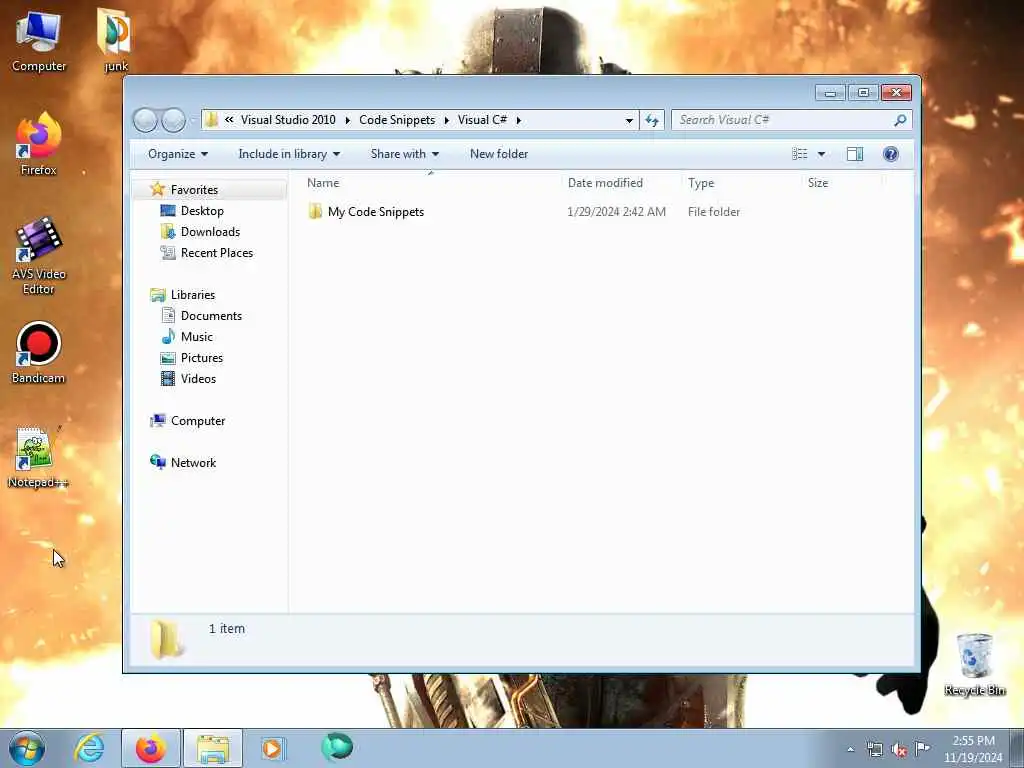Expand arrow after Code Snippets breadcrumb
The height and width of the screenshot is (768, 1024).
pyautogui.click(x=447, y=120)
